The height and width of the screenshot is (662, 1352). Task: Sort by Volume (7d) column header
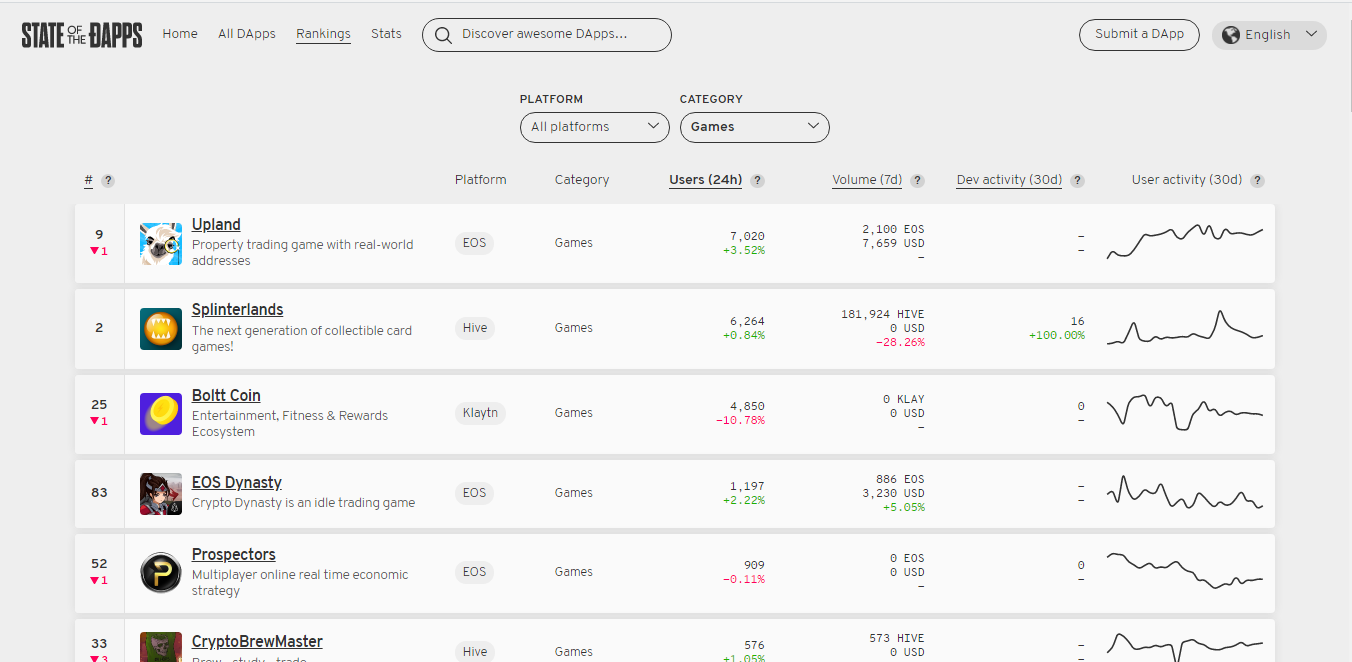(867, 181)
